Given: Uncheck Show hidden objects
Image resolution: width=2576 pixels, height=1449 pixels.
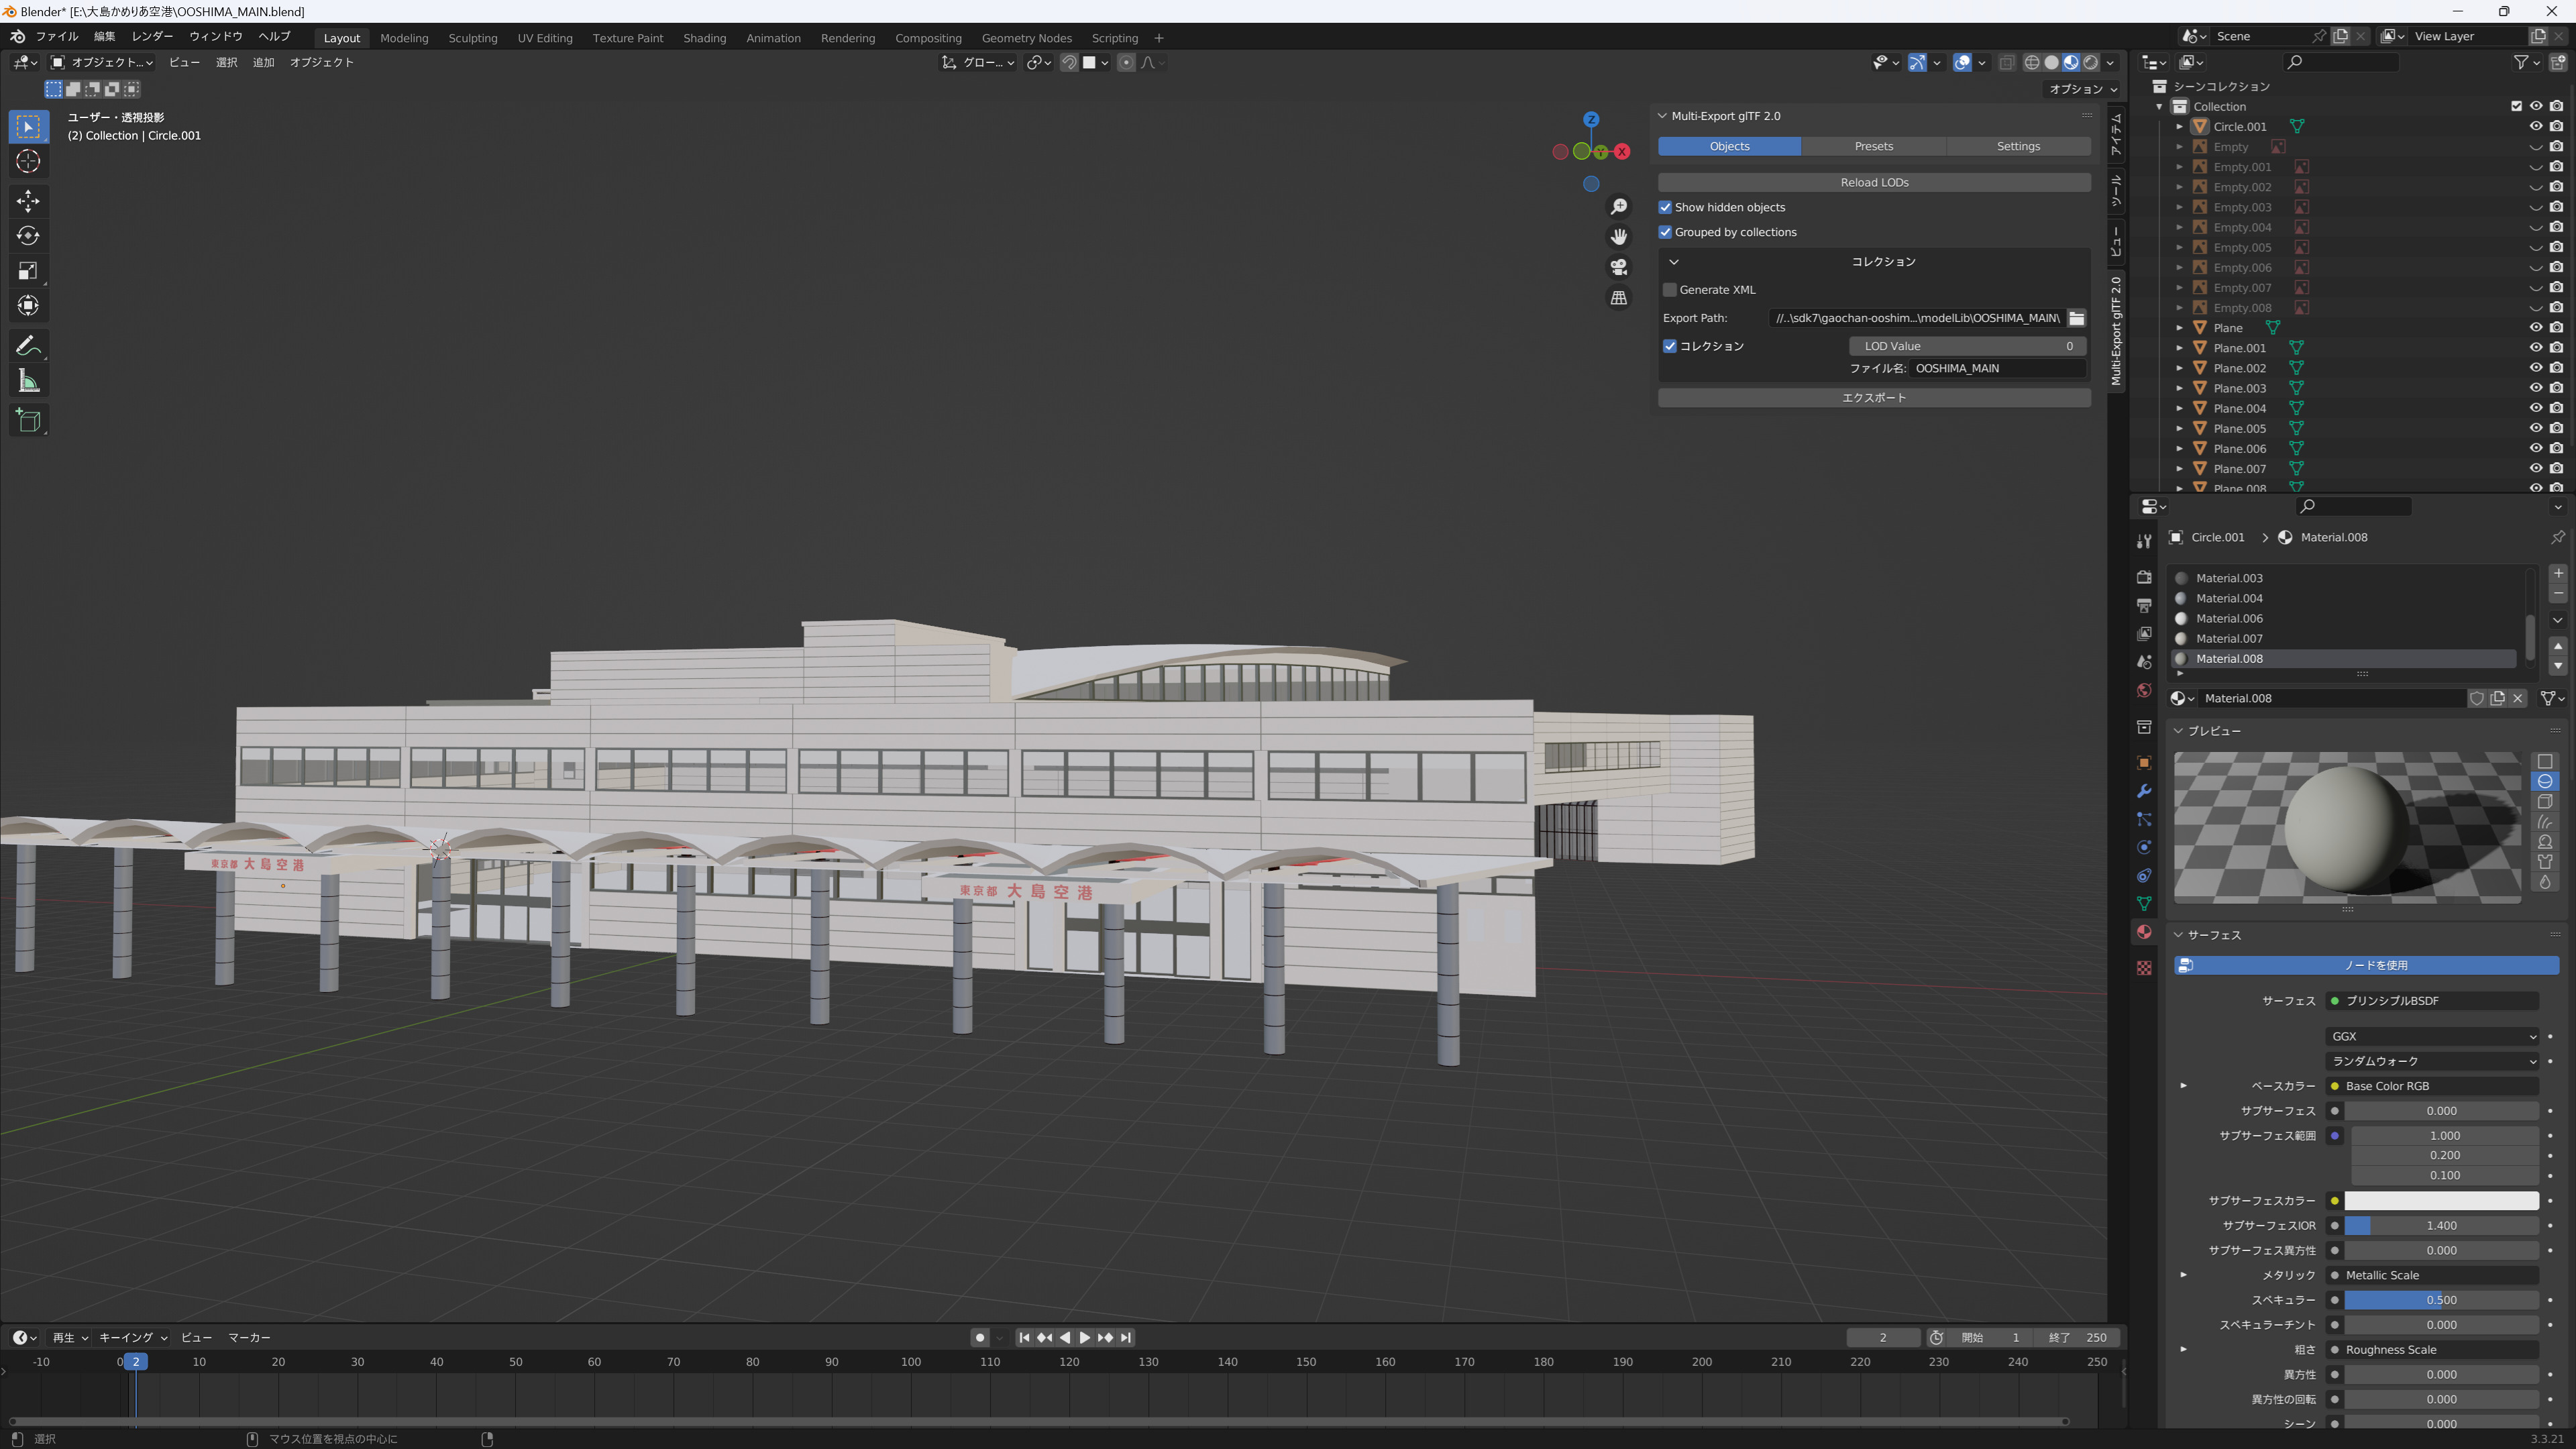Looking at the screenshot, I should 1665,207.
